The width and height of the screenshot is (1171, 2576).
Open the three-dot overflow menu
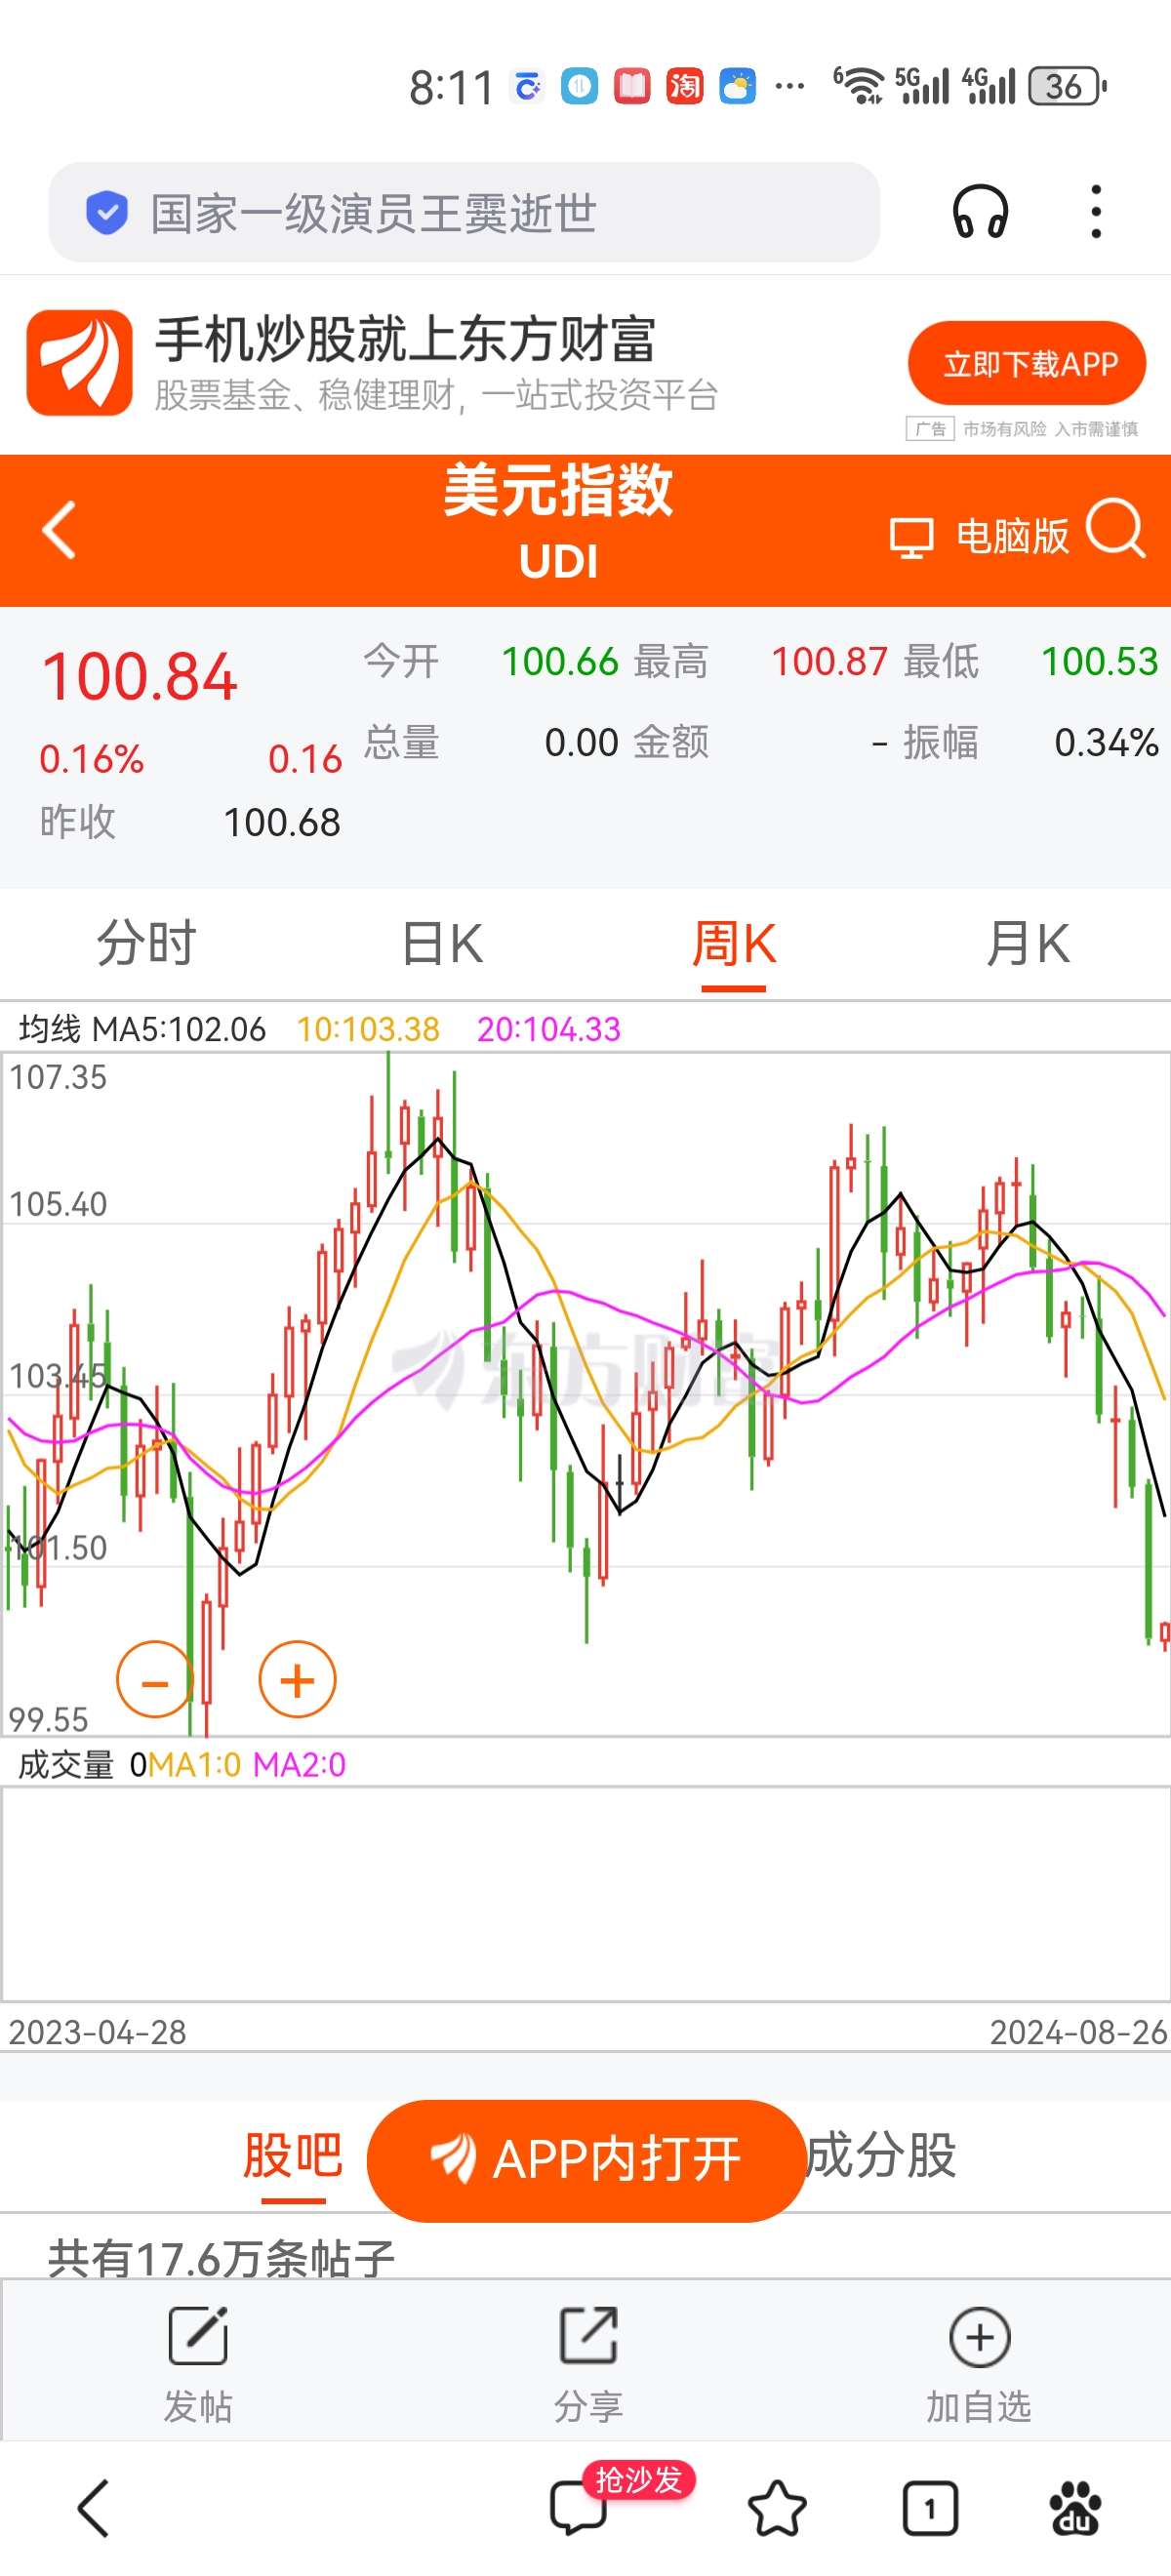1097,213
